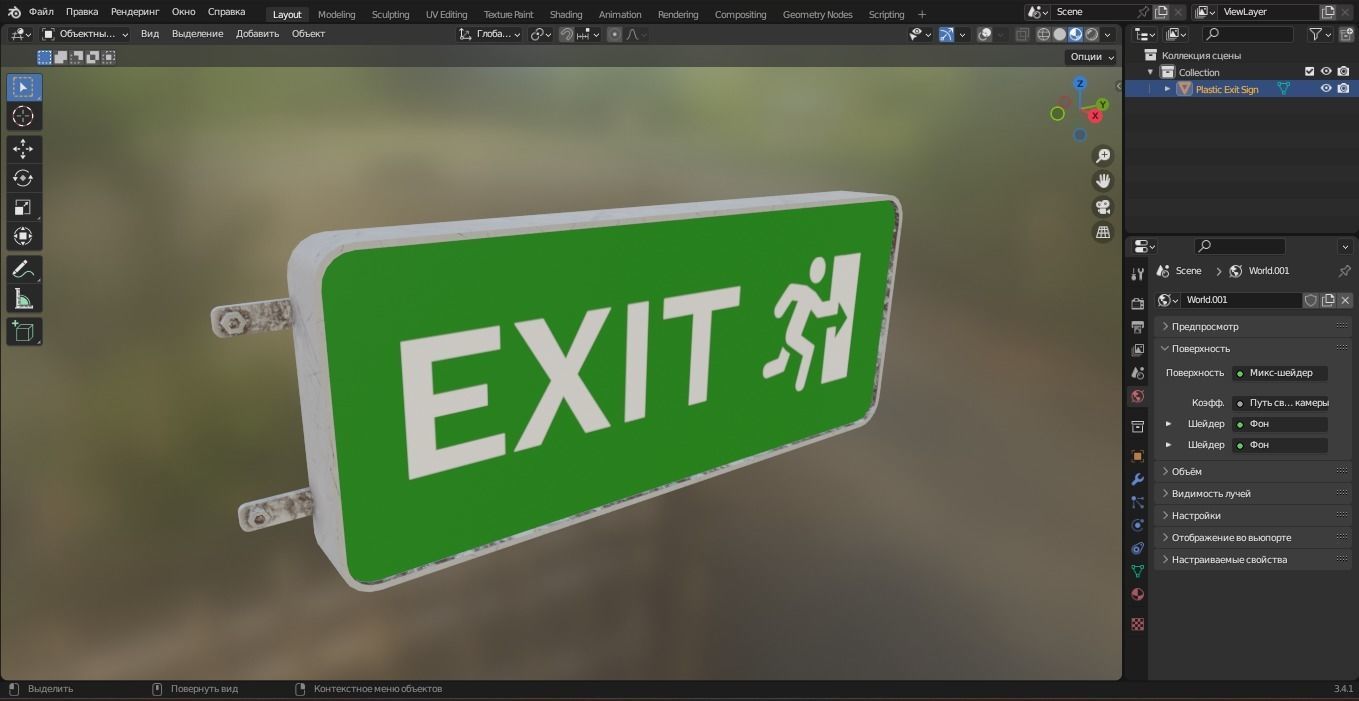Viewport: 1359px width, 701px height.
Task: Switch to the UV Editing workspace tab
Action: (x=446, y=14)
